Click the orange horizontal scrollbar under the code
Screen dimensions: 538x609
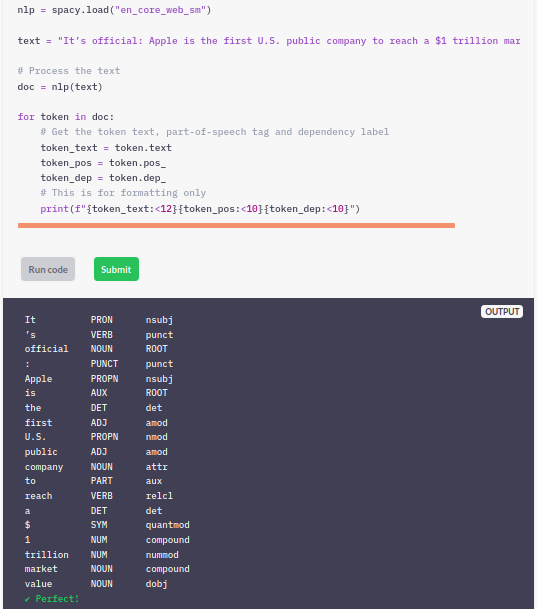point(236,226)
